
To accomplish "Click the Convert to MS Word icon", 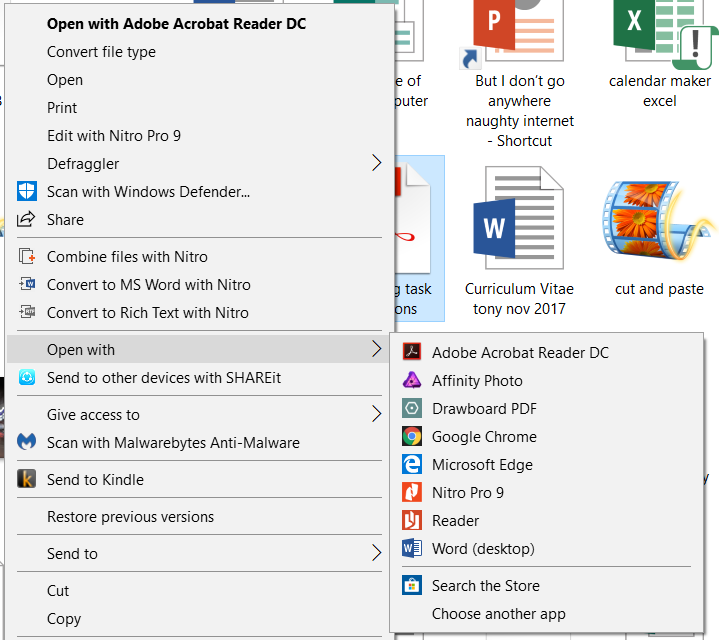I will 27,284.
